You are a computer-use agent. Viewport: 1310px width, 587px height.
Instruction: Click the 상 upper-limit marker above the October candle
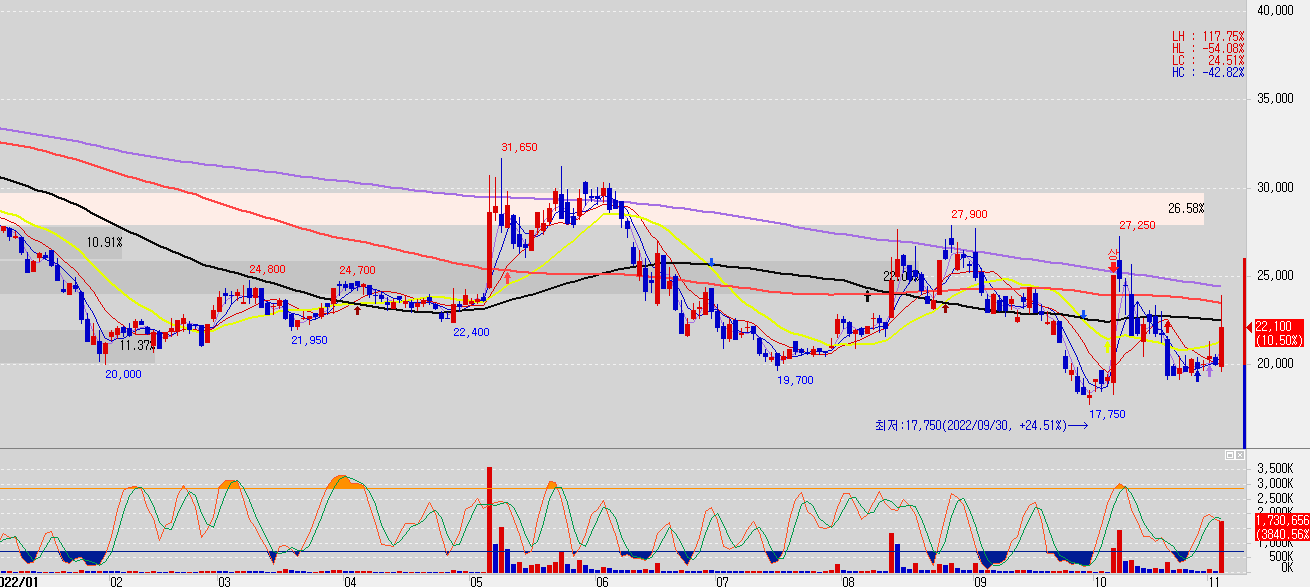1112,256
